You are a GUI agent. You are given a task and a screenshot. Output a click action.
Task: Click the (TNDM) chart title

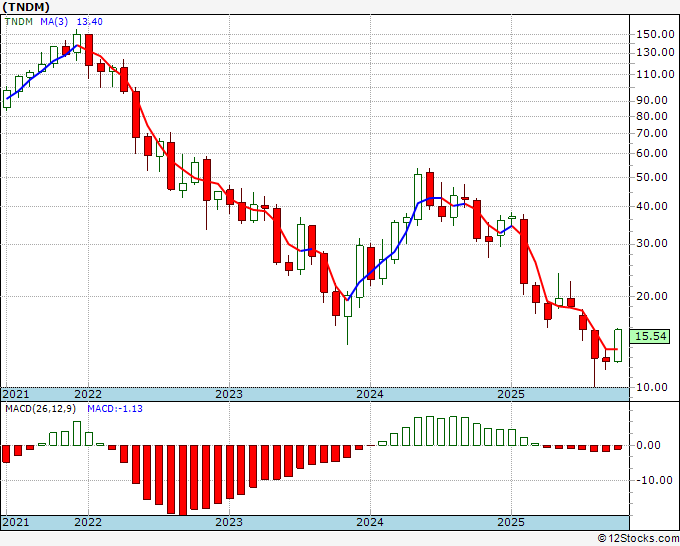[x=26, y=7]
